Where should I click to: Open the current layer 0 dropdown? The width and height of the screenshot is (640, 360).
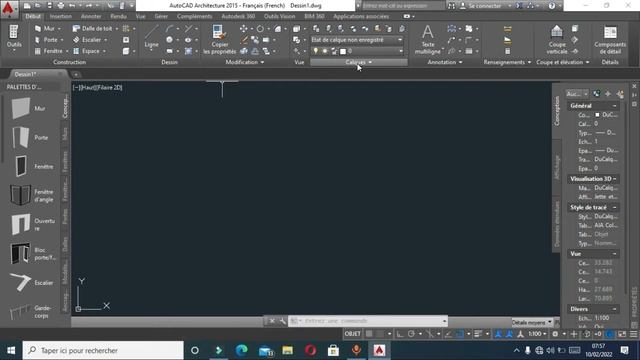pos(357,51)
